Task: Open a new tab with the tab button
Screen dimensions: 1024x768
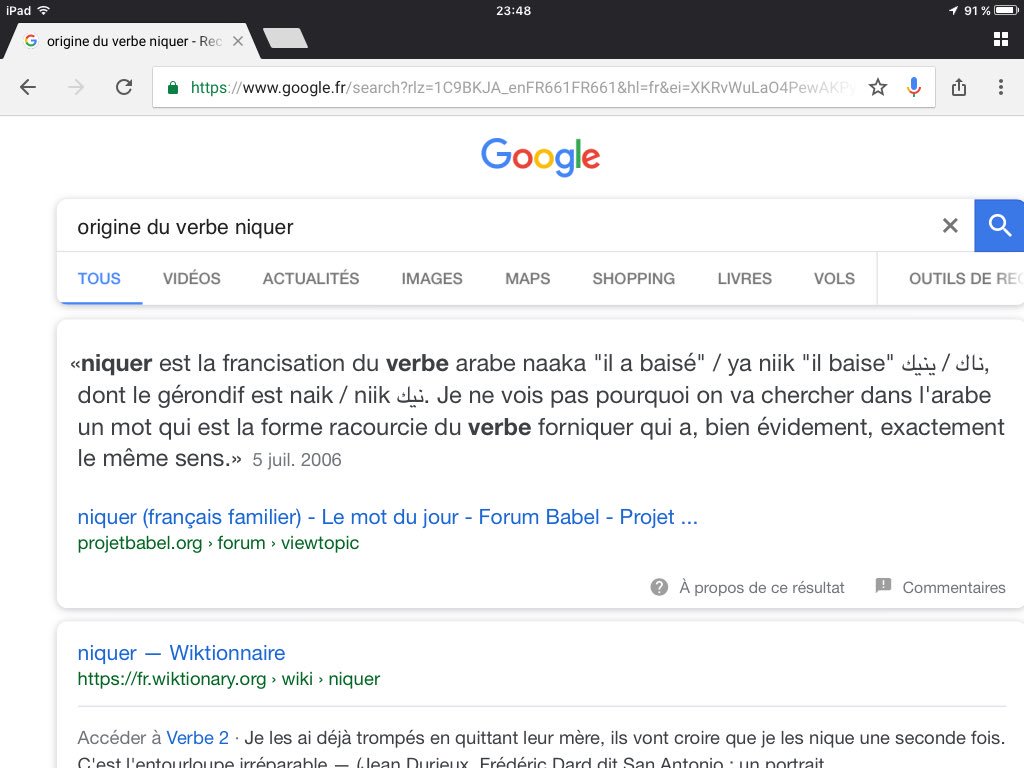Action: (285, 38)
